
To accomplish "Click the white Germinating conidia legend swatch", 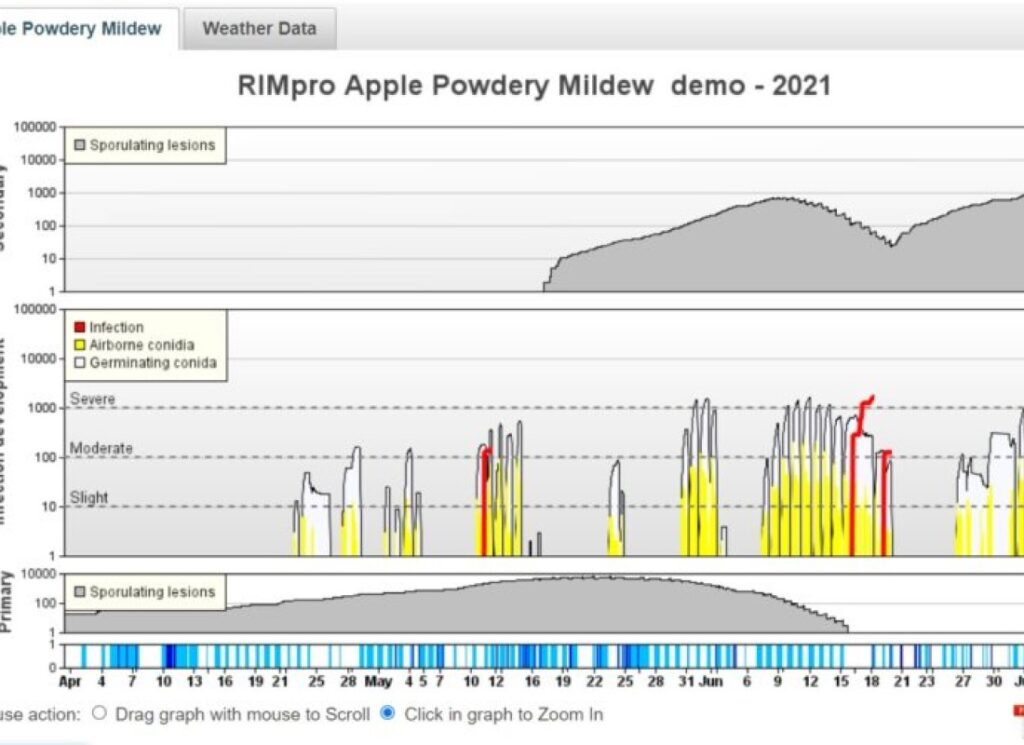I will (x=80, y=362).
